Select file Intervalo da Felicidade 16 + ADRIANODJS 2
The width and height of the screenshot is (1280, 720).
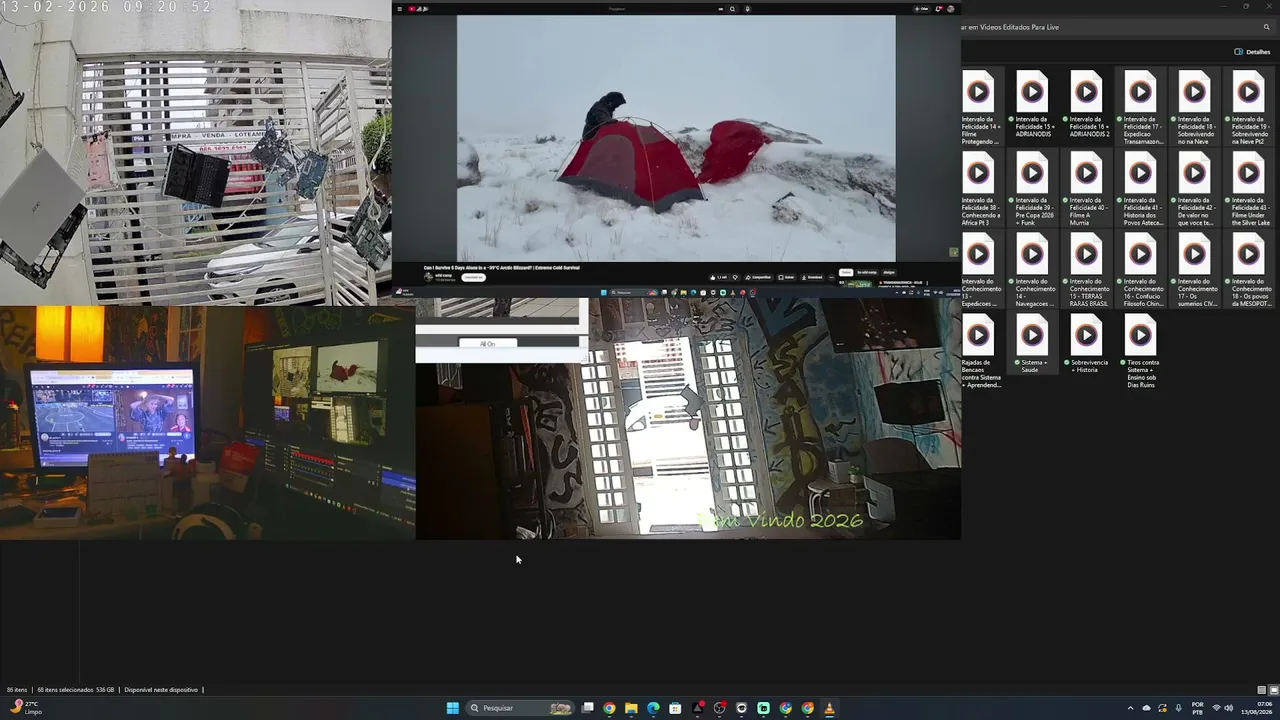[x=1087, y=103]
